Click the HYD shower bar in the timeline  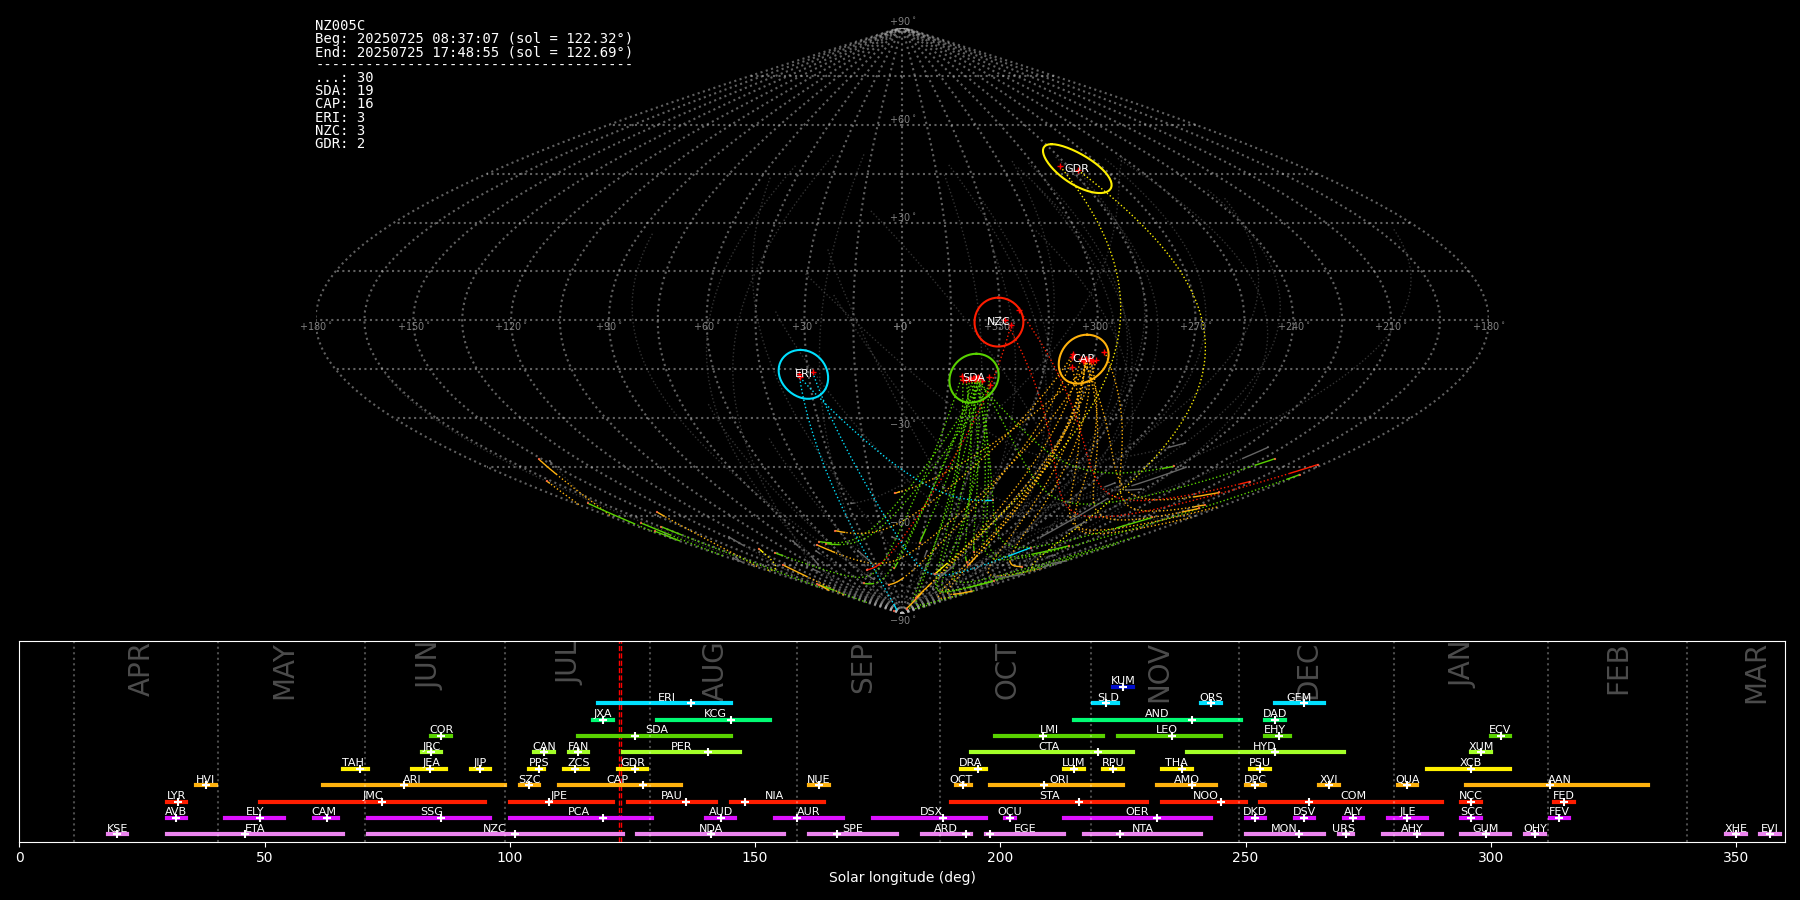pyautogui.click(x=1265, y=752)
